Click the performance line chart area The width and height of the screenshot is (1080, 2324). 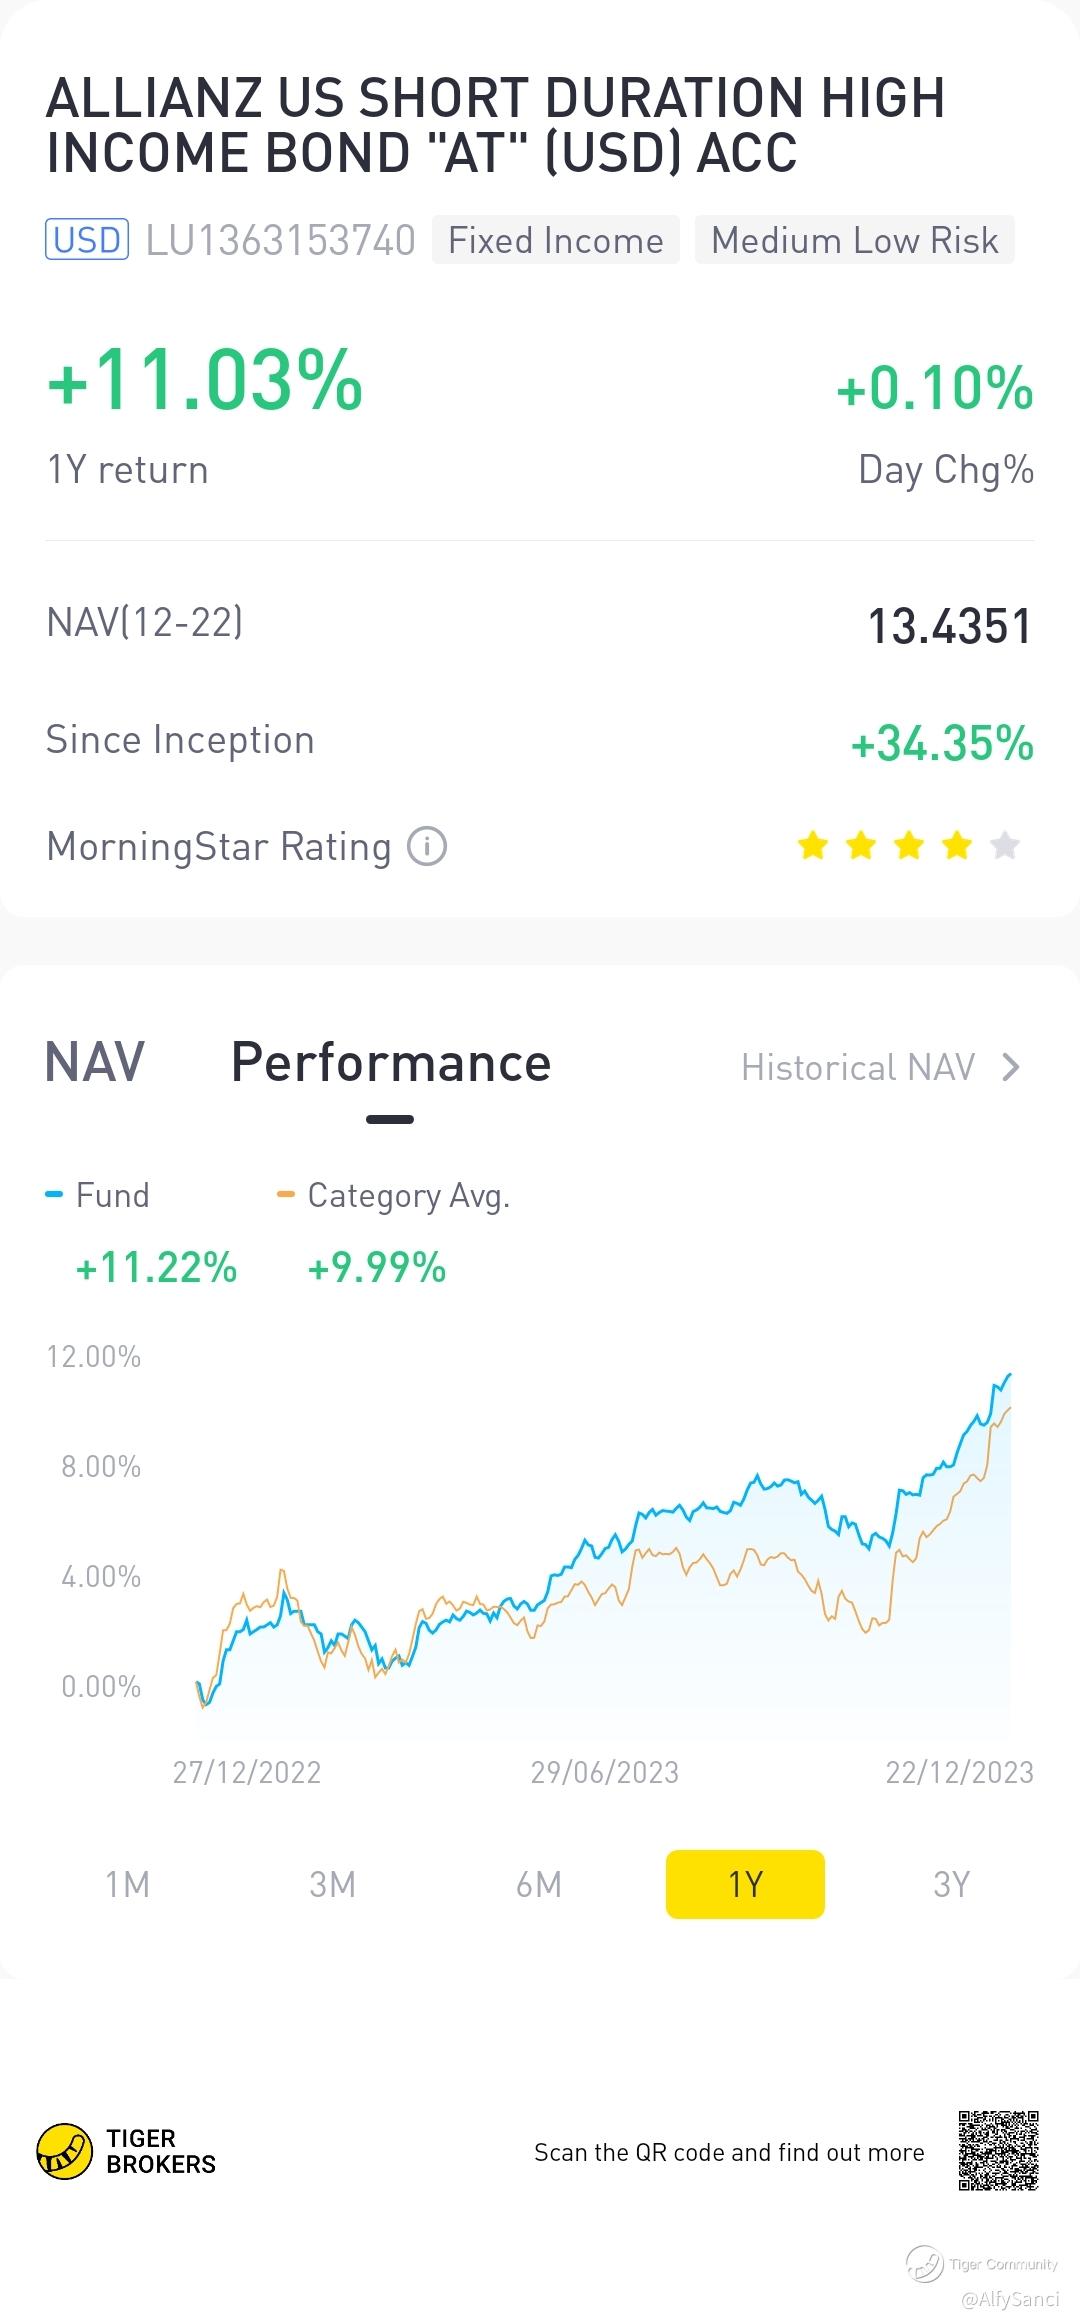click(x=605, y=1560)
